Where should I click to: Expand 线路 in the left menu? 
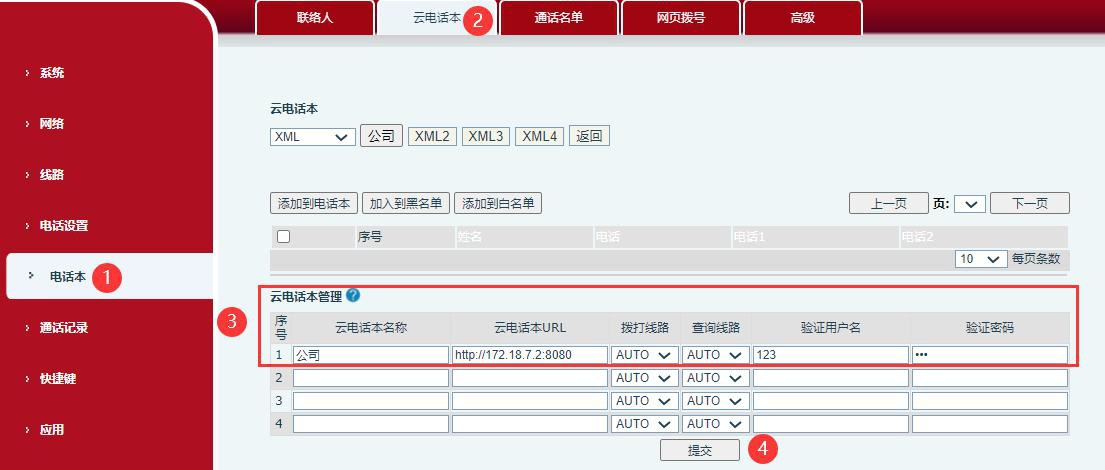click(x=51, y=175)
